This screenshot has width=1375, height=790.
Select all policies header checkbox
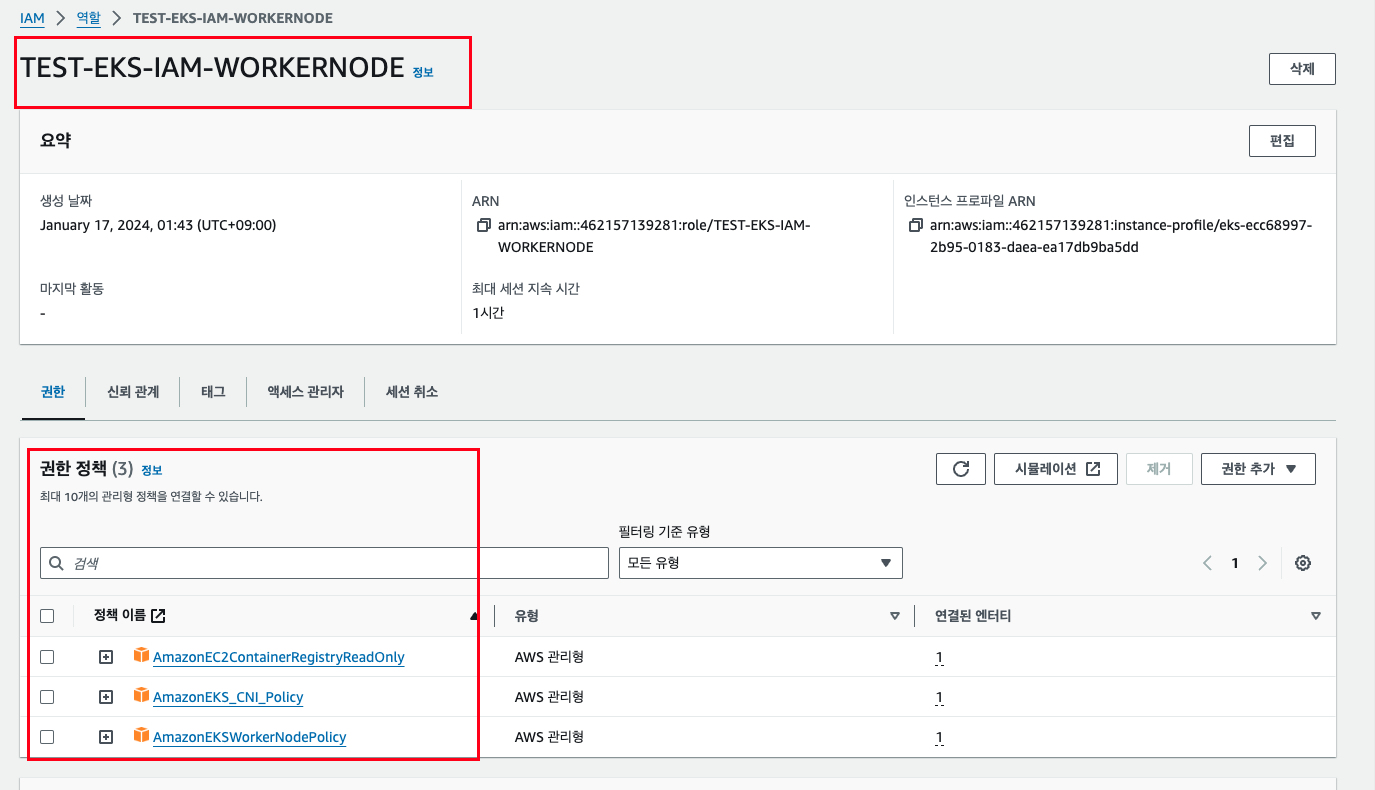click(47, 616)
